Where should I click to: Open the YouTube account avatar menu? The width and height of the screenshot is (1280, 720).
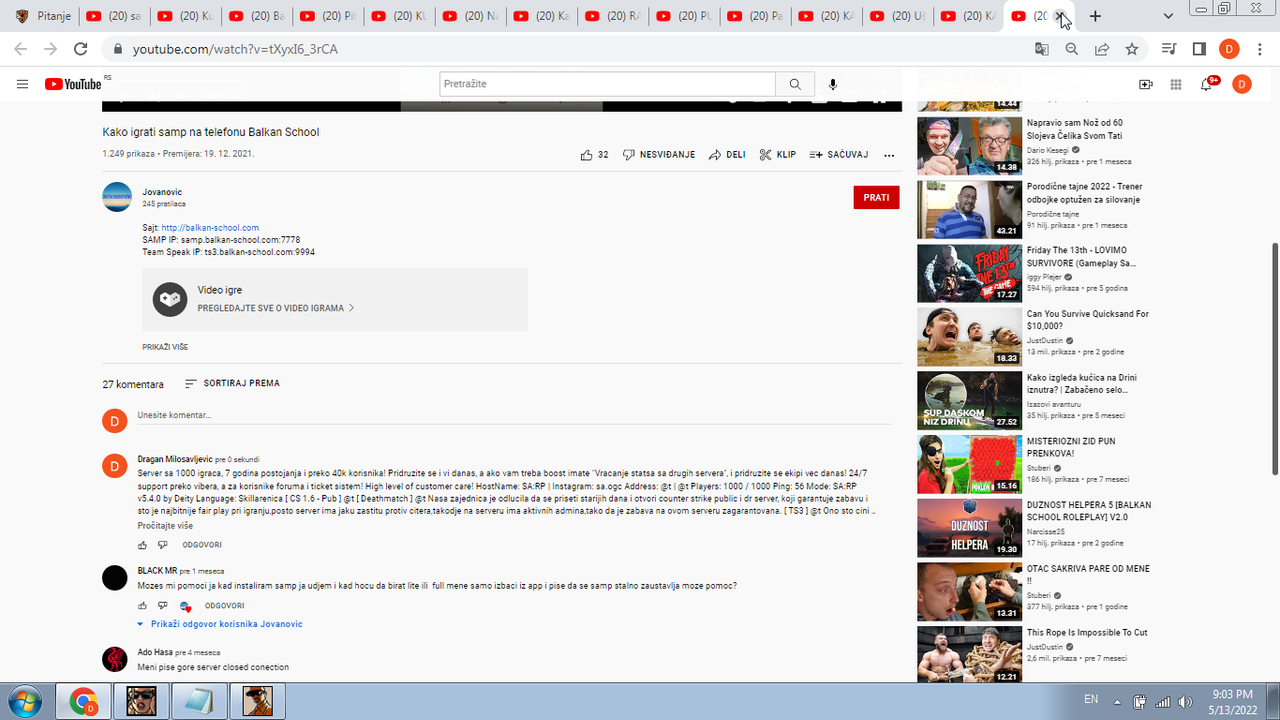tap(1241, 84)
